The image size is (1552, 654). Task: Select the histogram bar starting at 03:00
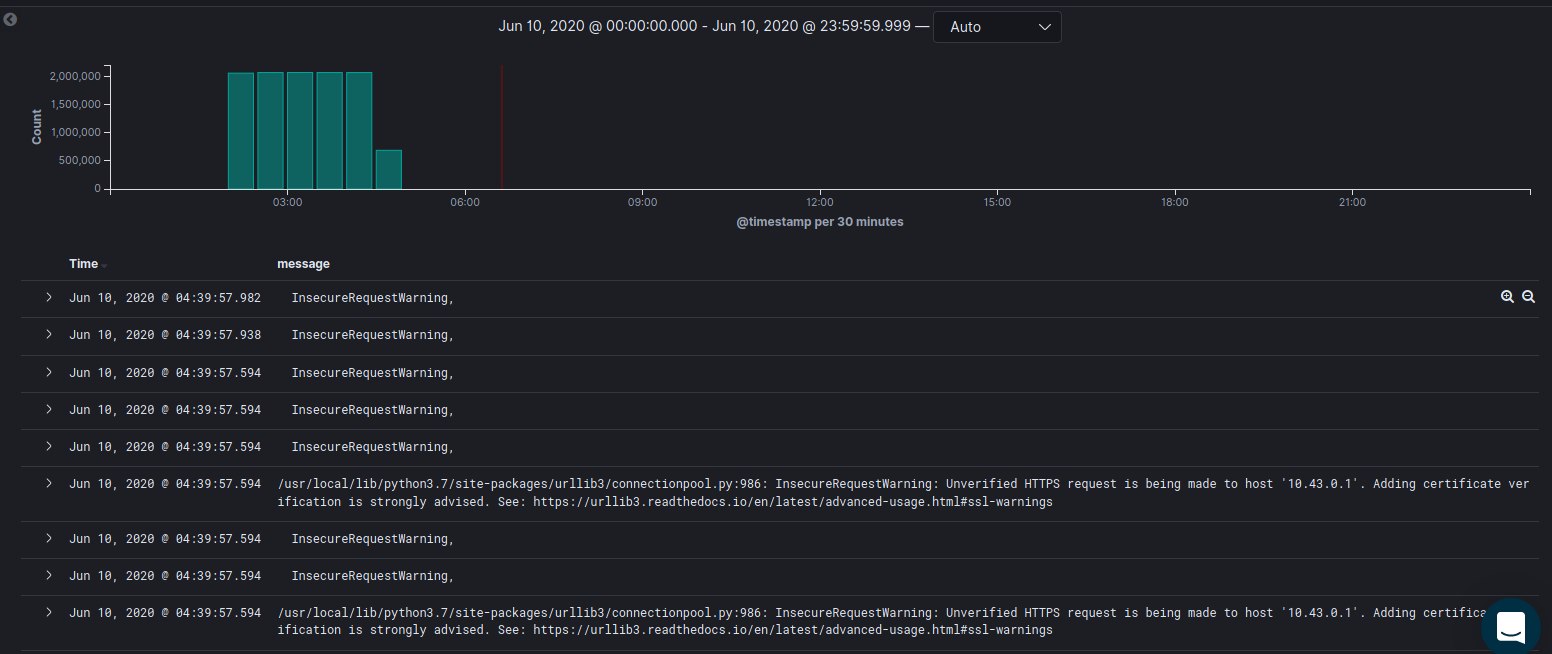point(300,130)
